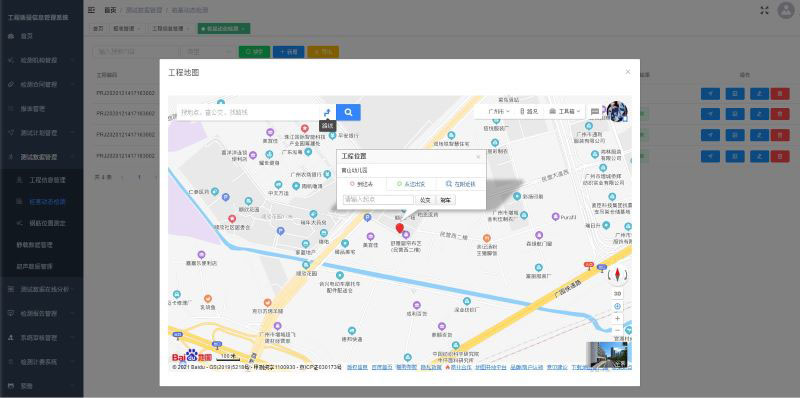Open the route planning icon in search box

pyautogui.click(x=327, y=112)
